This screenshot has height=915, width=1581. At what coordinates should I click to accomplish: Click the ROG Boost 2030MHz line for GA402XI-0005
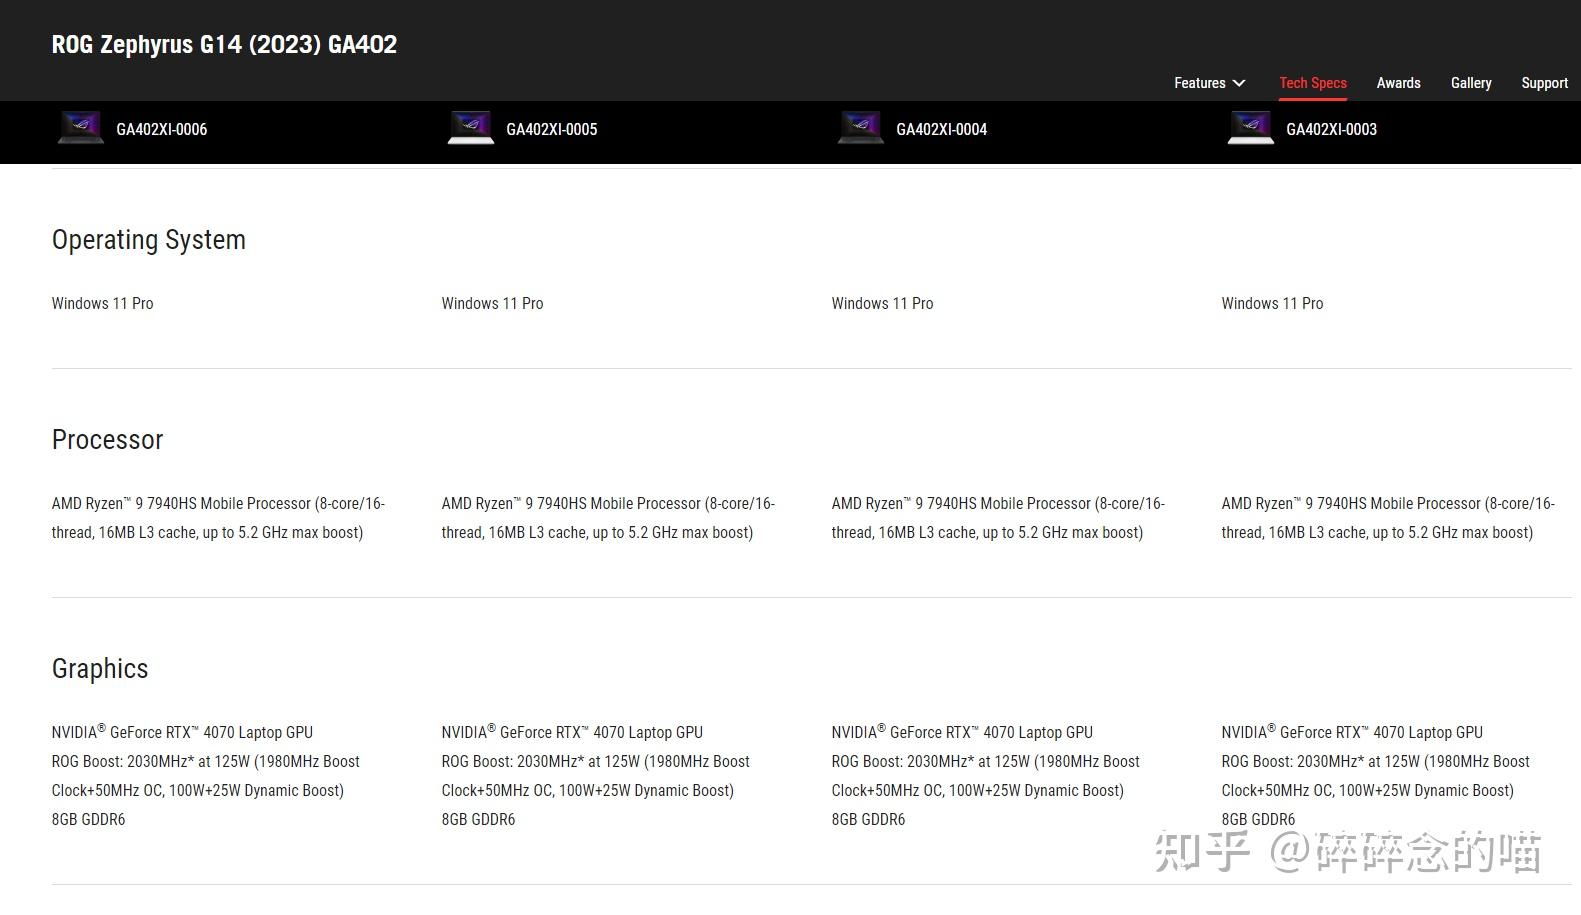pos(596,761)
